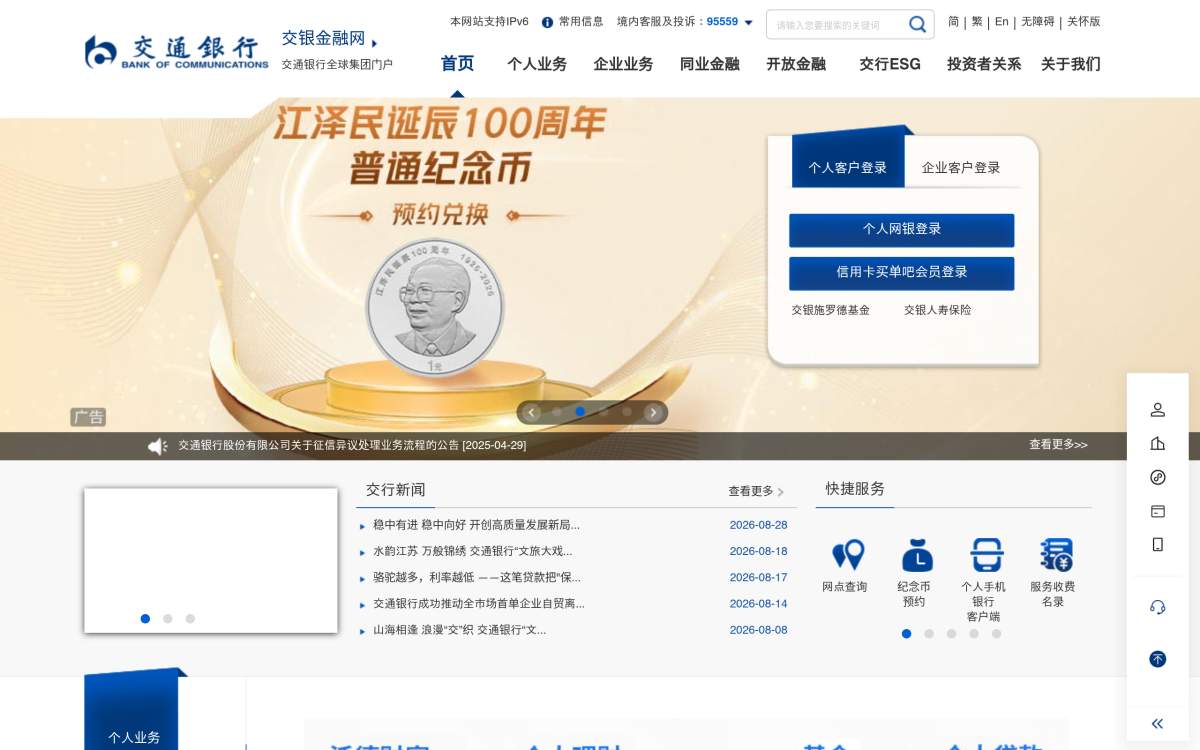Select second dot under 快捷服务
The height and width of the screenshot is (750, 1200).
pos(929,634)
